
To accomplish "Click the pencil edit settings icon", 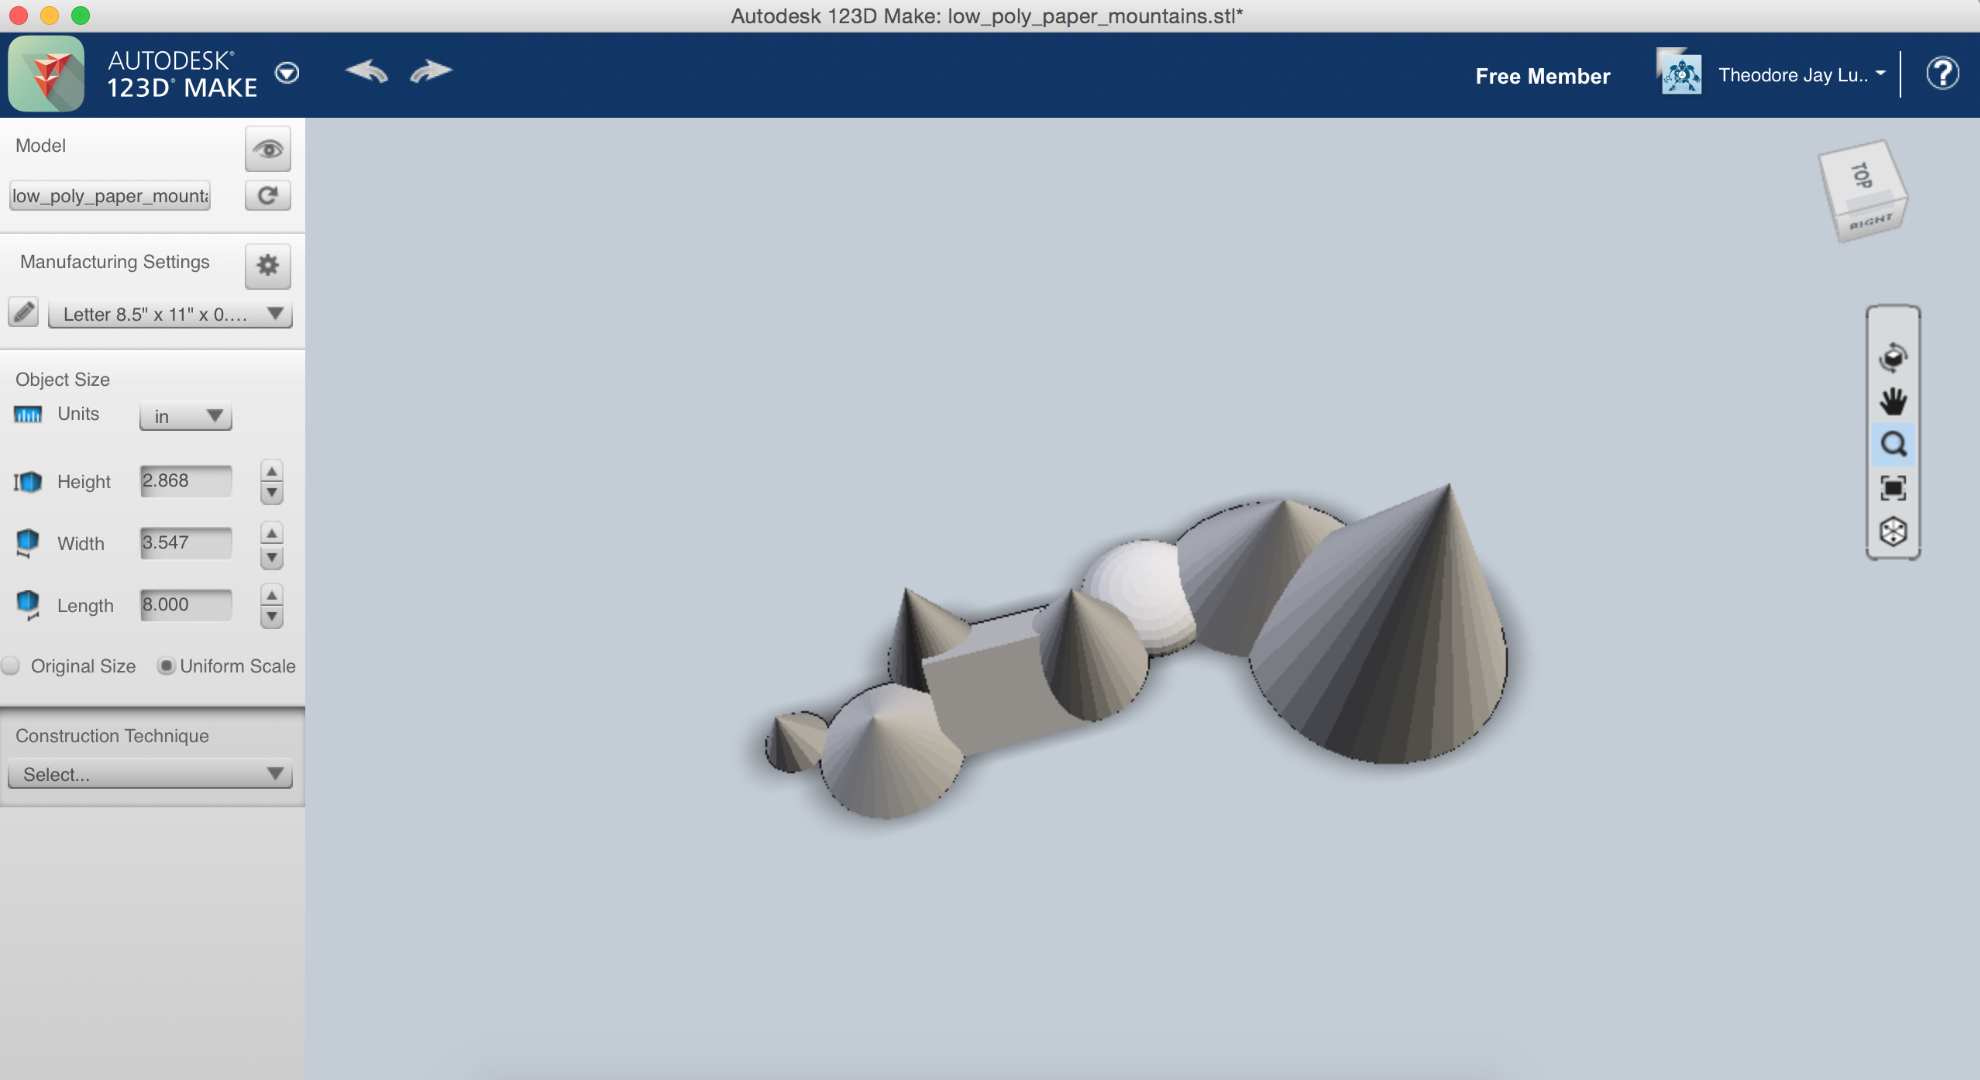I will 24,312.
